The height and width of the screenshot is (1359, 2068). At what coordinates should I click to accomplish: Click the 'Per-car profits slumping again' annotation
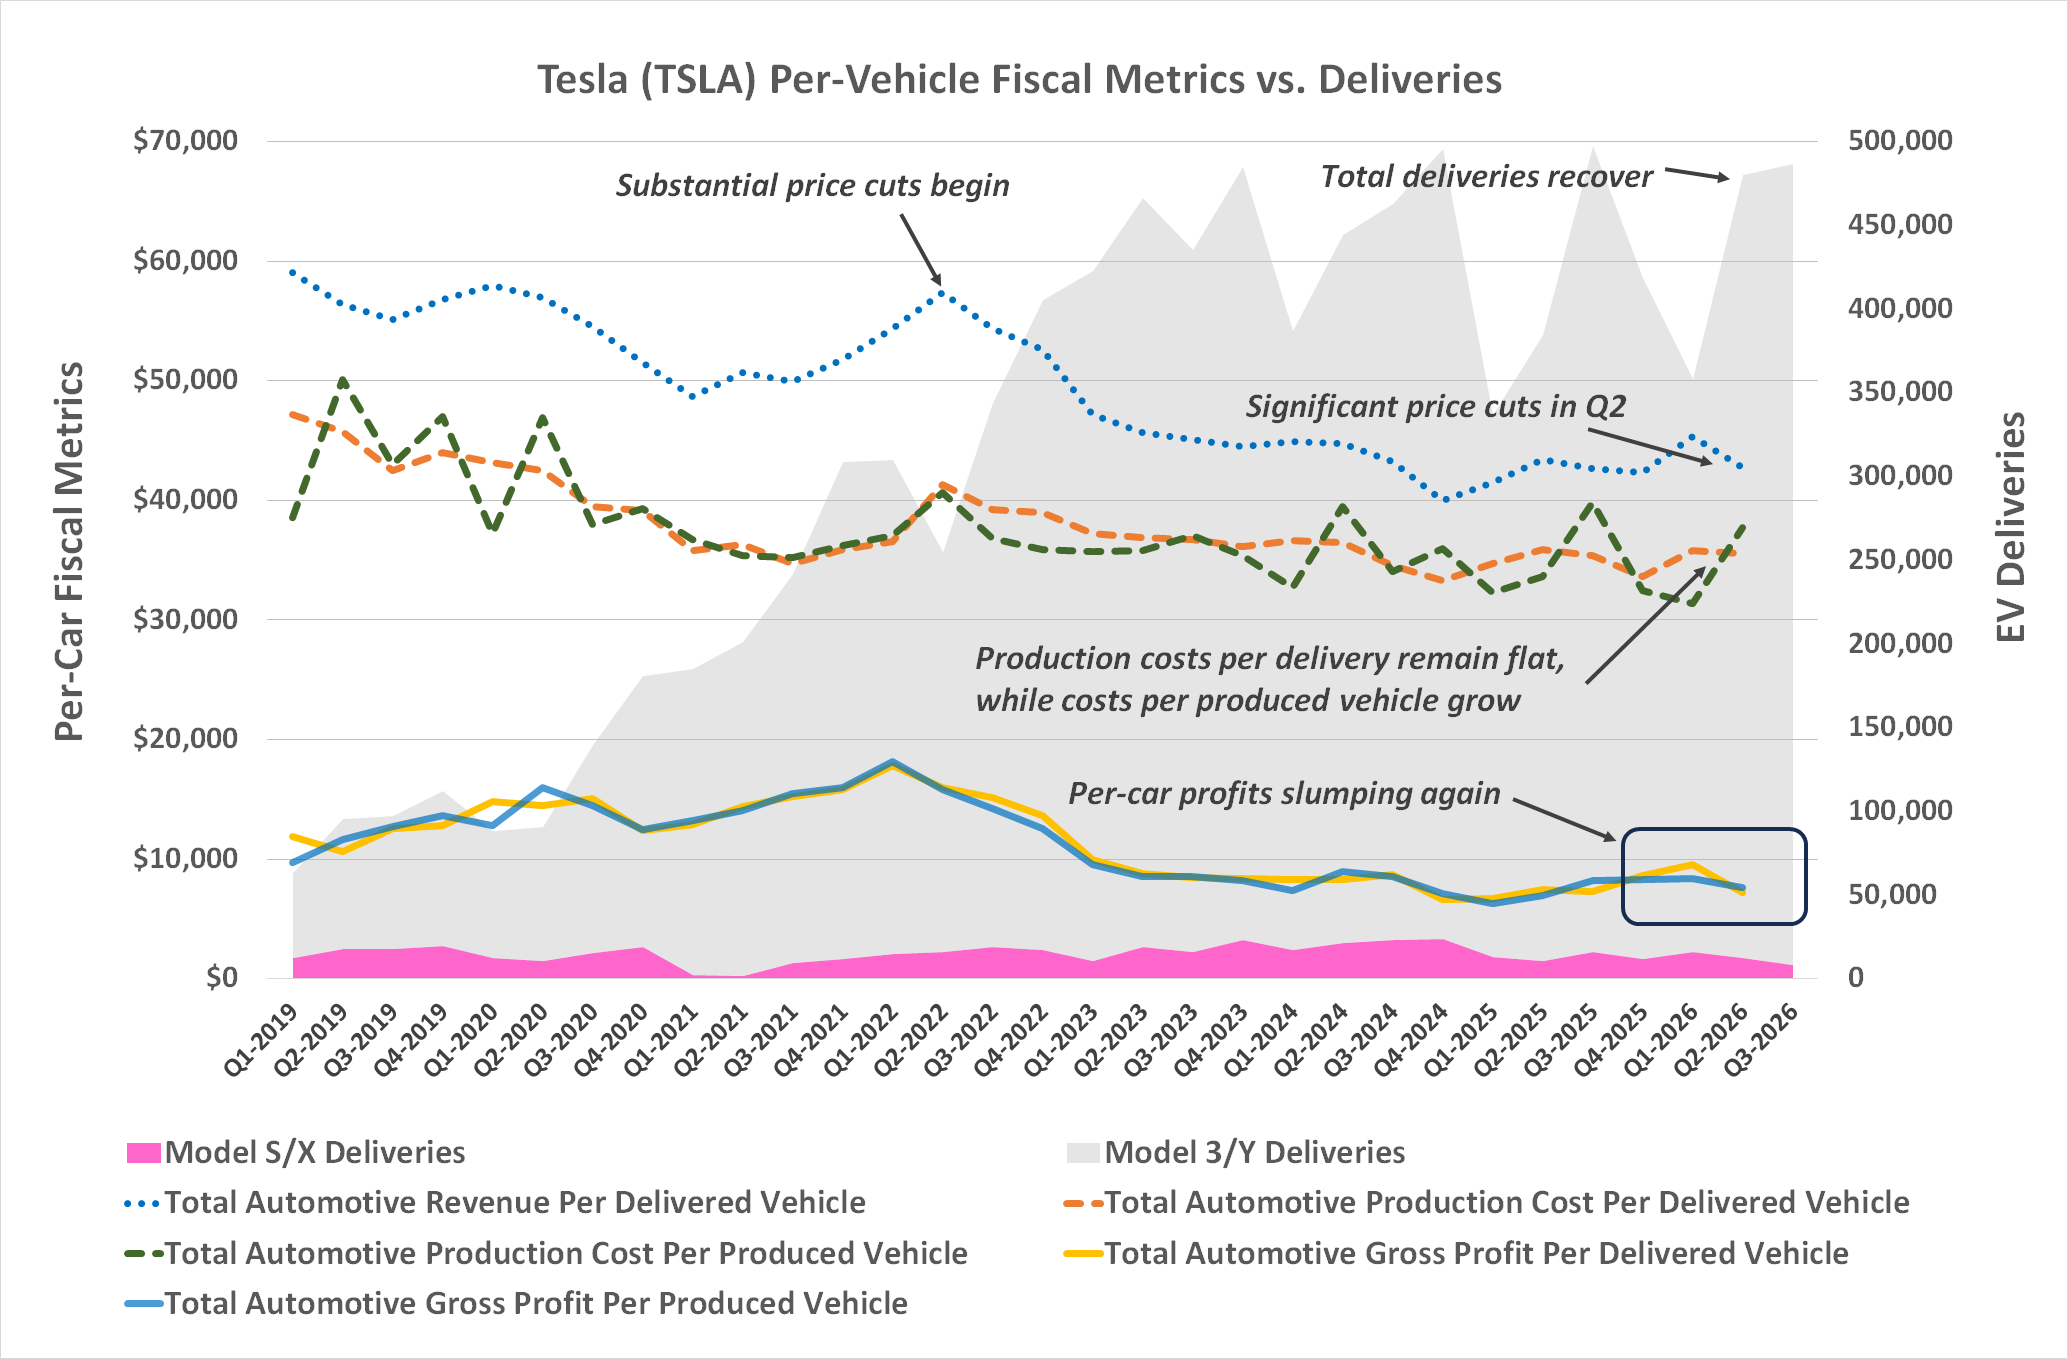1284,794
